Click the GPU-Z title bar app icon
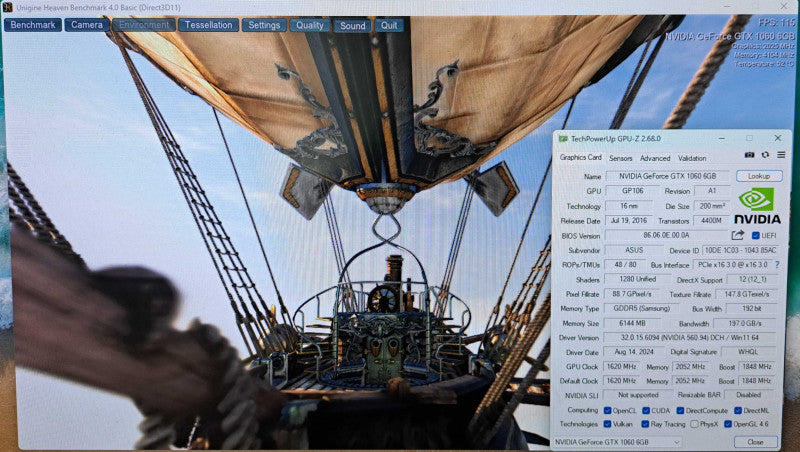 click(563, 138)
